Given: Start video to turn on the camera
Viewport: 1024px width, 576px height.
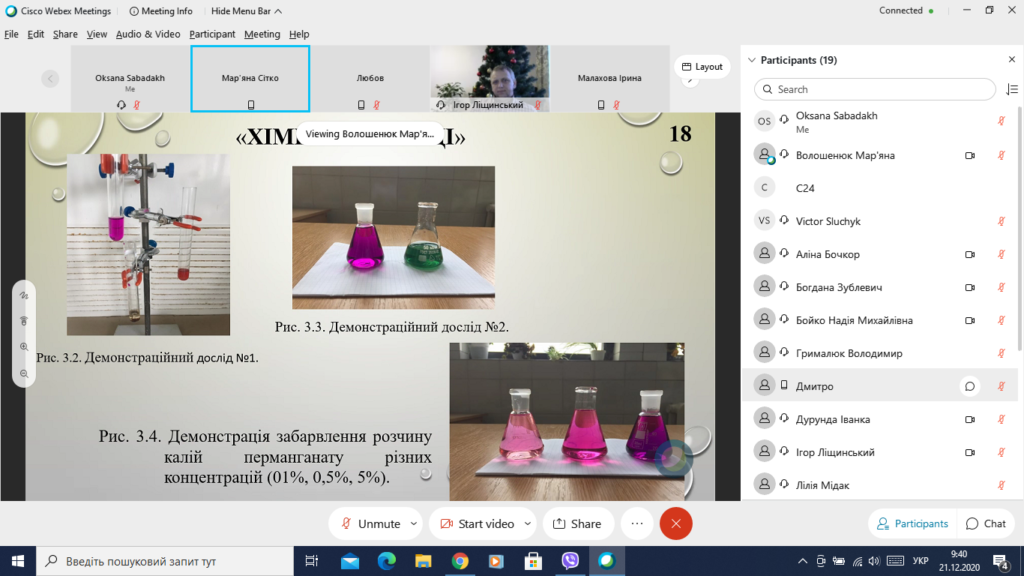Looking at the screenshot, I should pyautogui.click(x=477, y=524).
